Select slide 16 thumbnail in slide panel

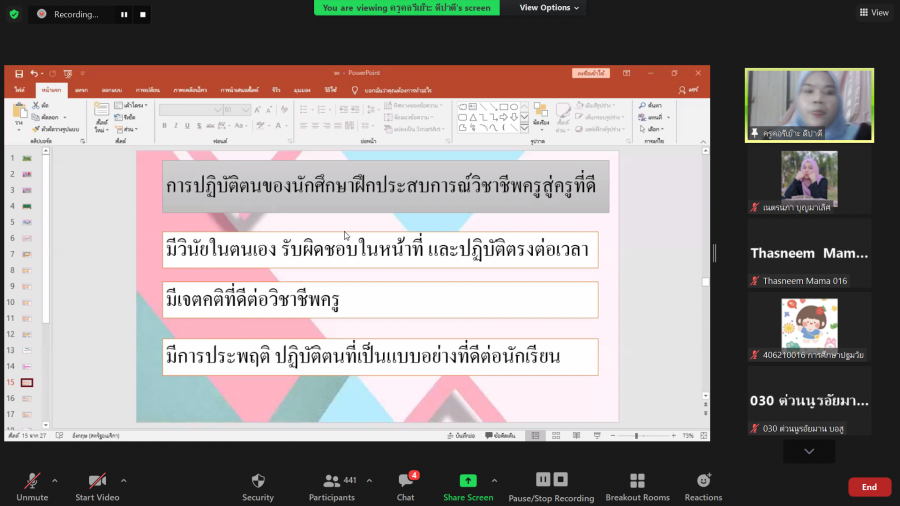pyautogui.click(x=27, y=398)
